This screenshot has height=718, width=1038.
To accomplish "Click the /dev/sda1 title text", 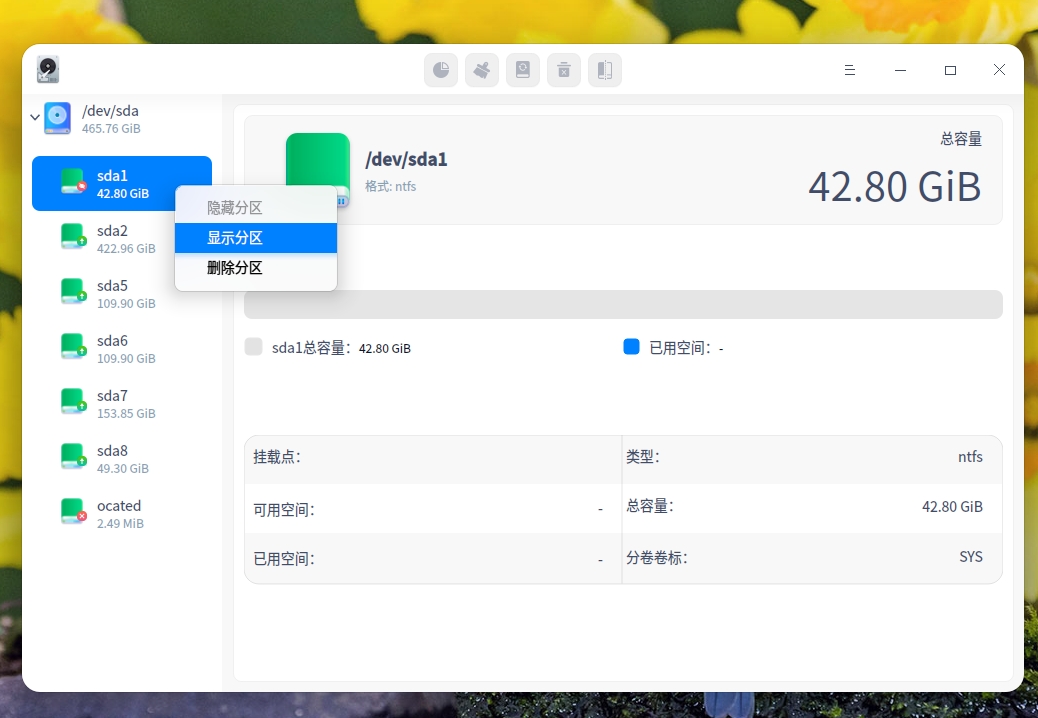I will tap(406, 159).
